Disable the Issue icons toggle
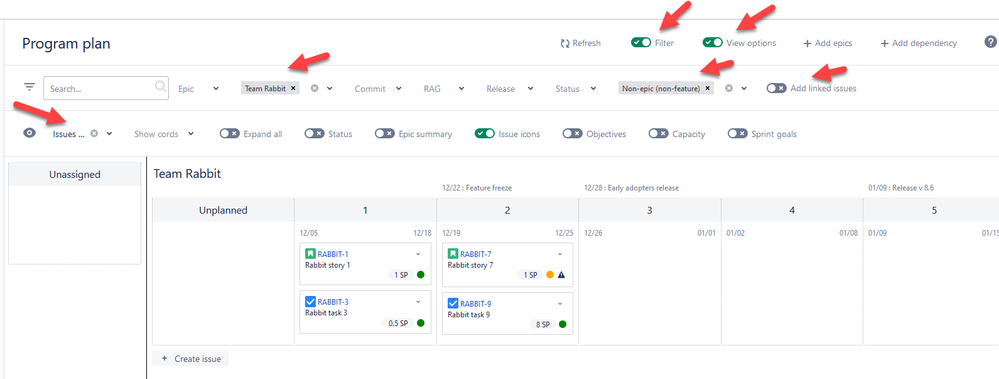The height and width of the screenshot is (379, 999). tap(485, 134)
